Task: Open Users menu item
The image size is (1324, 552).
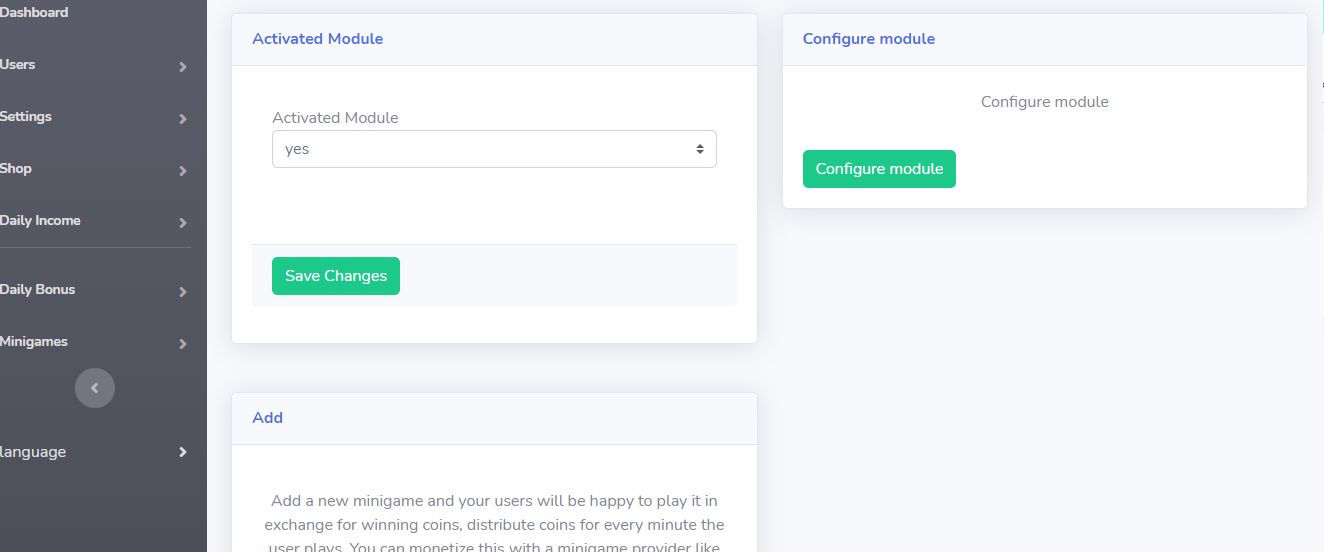Action: pyautogui.click(x=18, y=64)
